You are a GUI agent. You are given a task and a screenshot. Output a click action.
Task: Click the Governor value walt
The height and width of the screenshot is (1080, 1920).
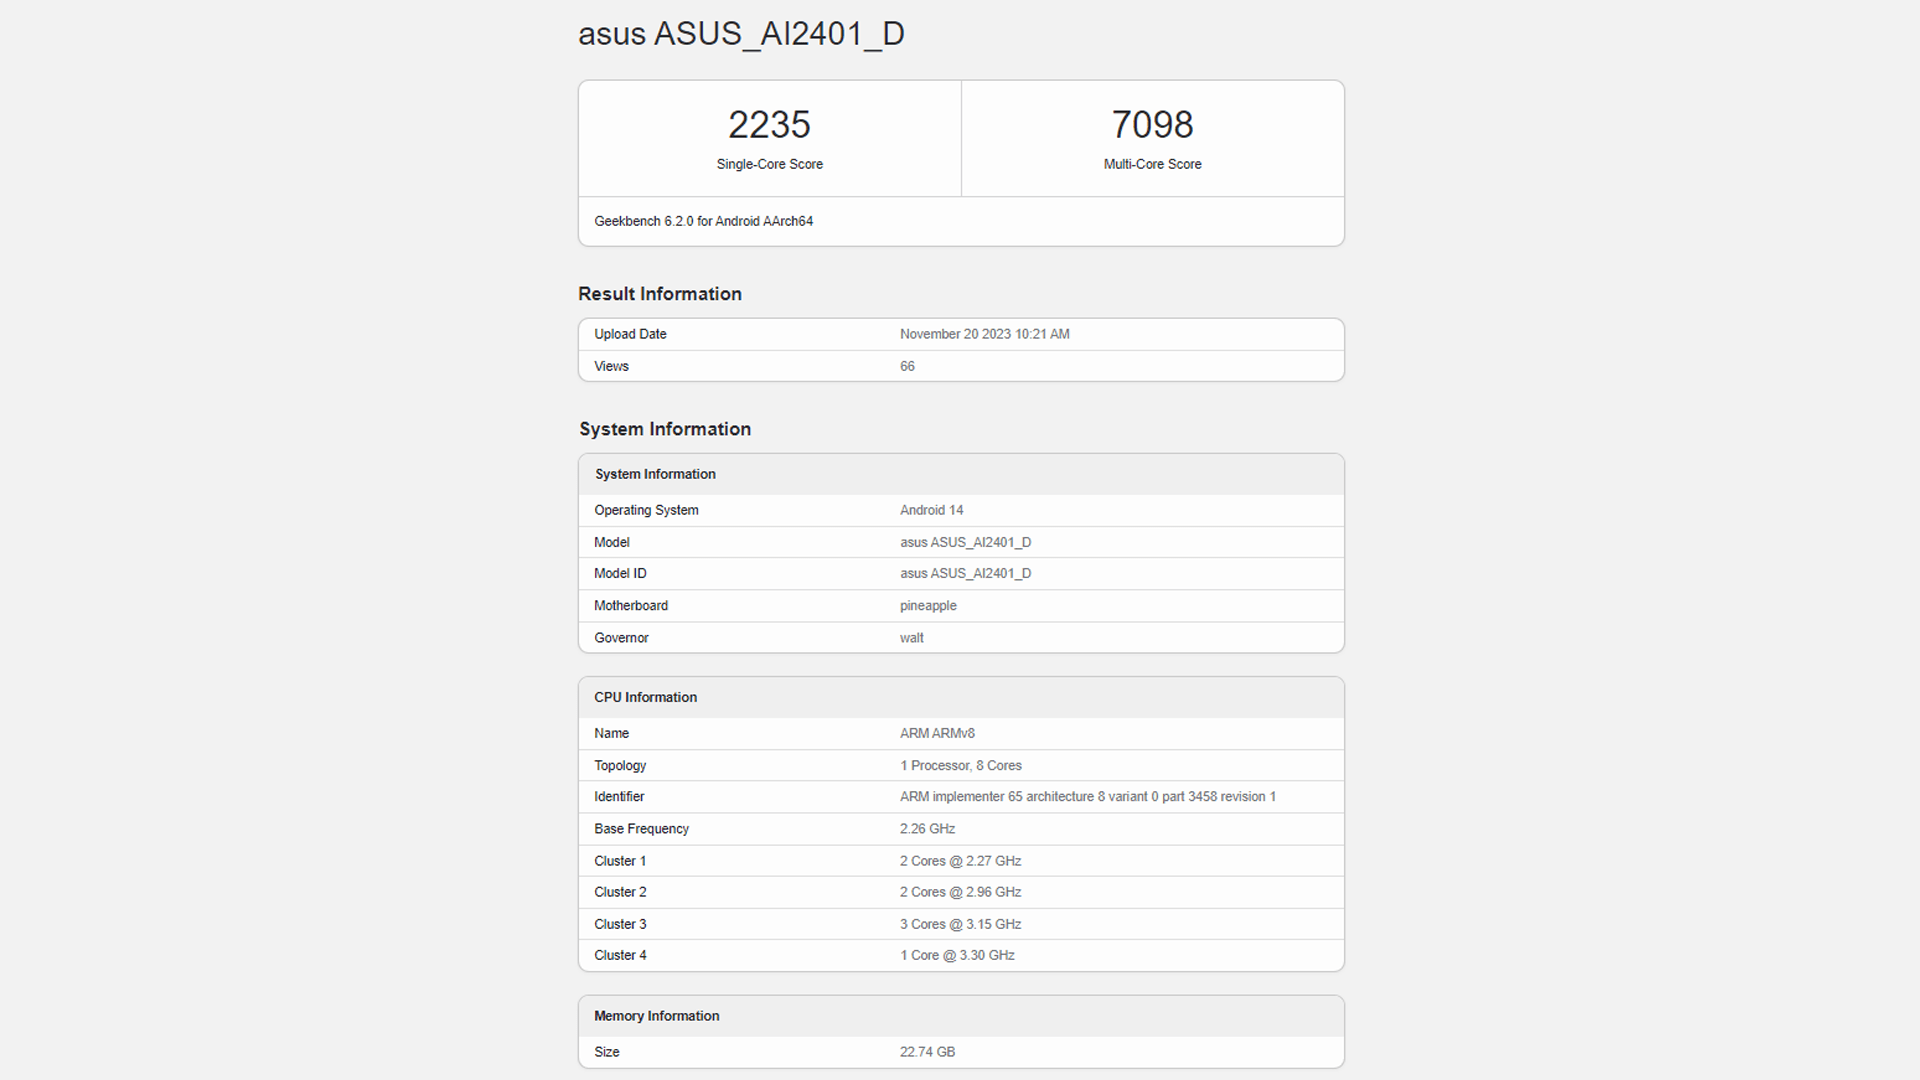pyautogui.click(x=911, y=637)
